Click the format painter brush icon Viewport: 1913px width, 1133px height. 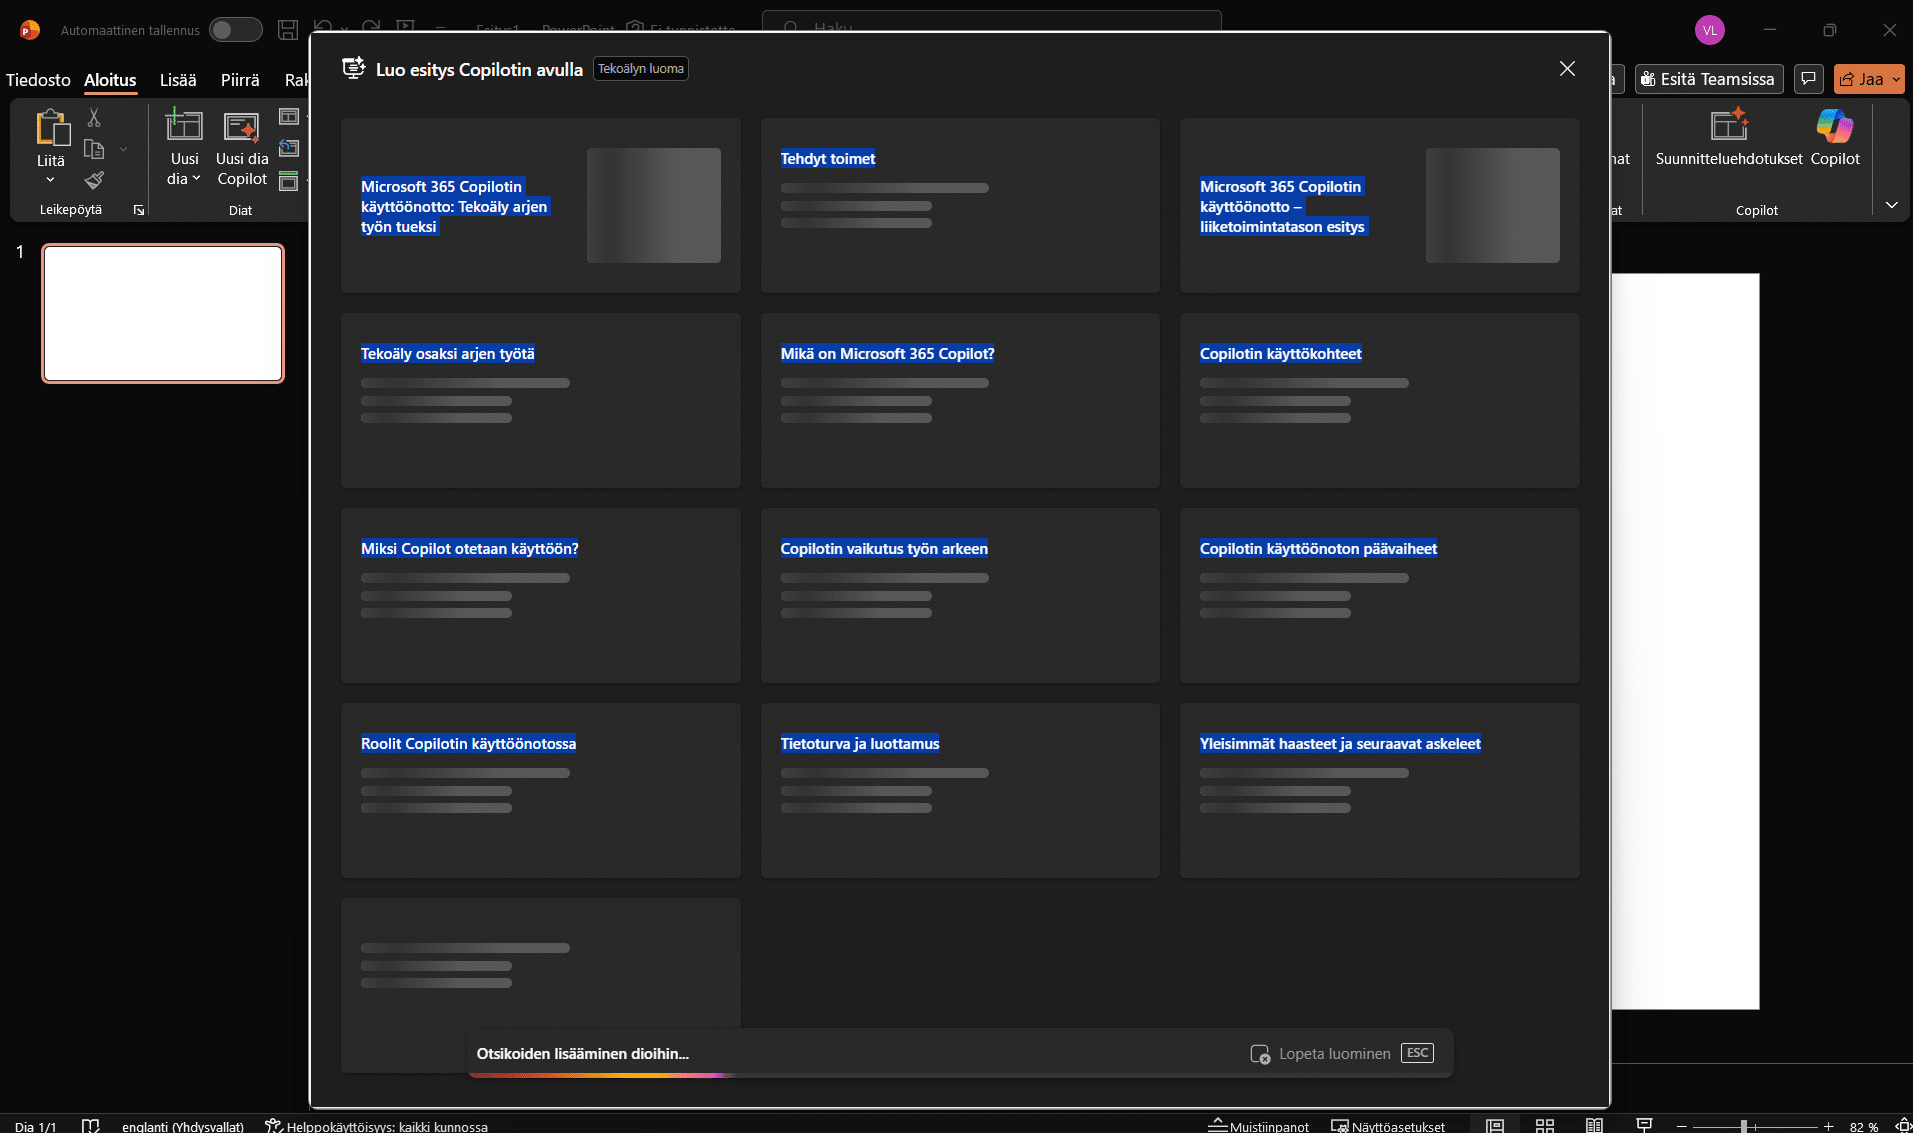tap(94, 180)
